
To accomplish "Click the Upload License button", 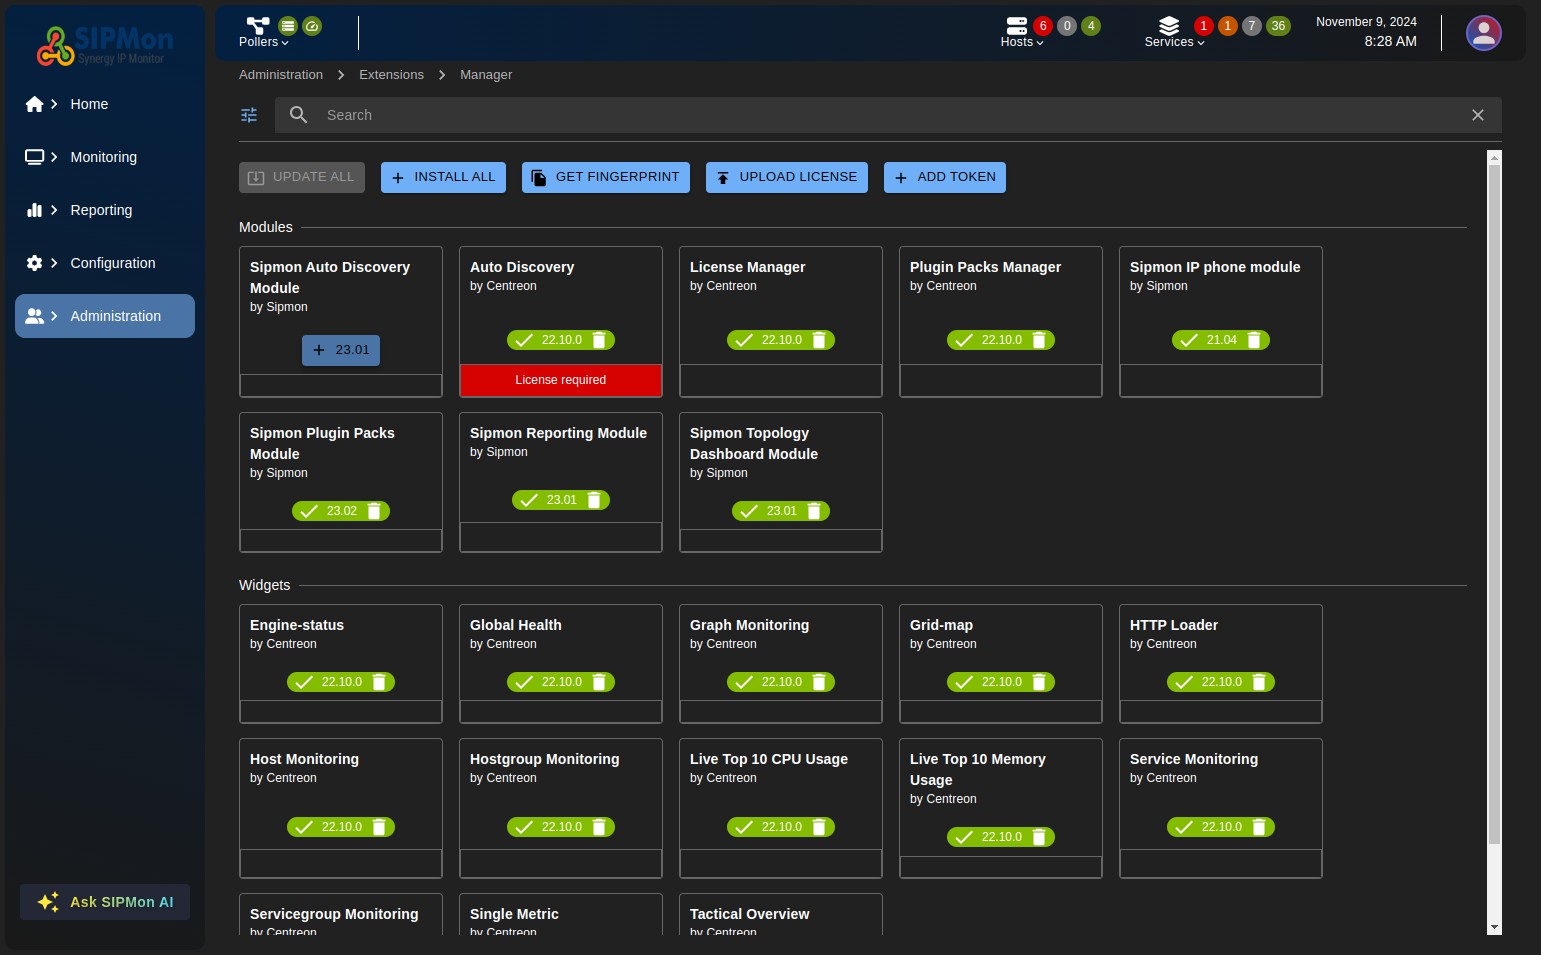I will click(786, 177).
